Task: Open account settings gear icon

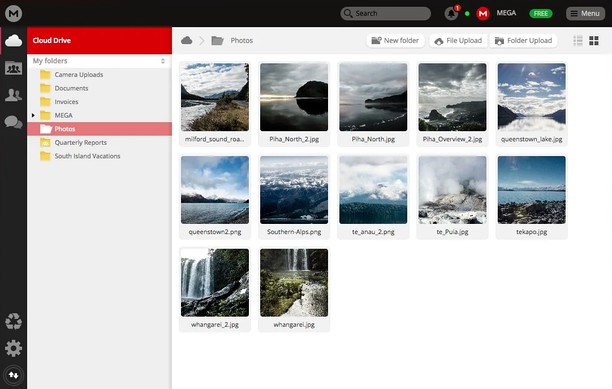Action: click(x=13, y=348)
